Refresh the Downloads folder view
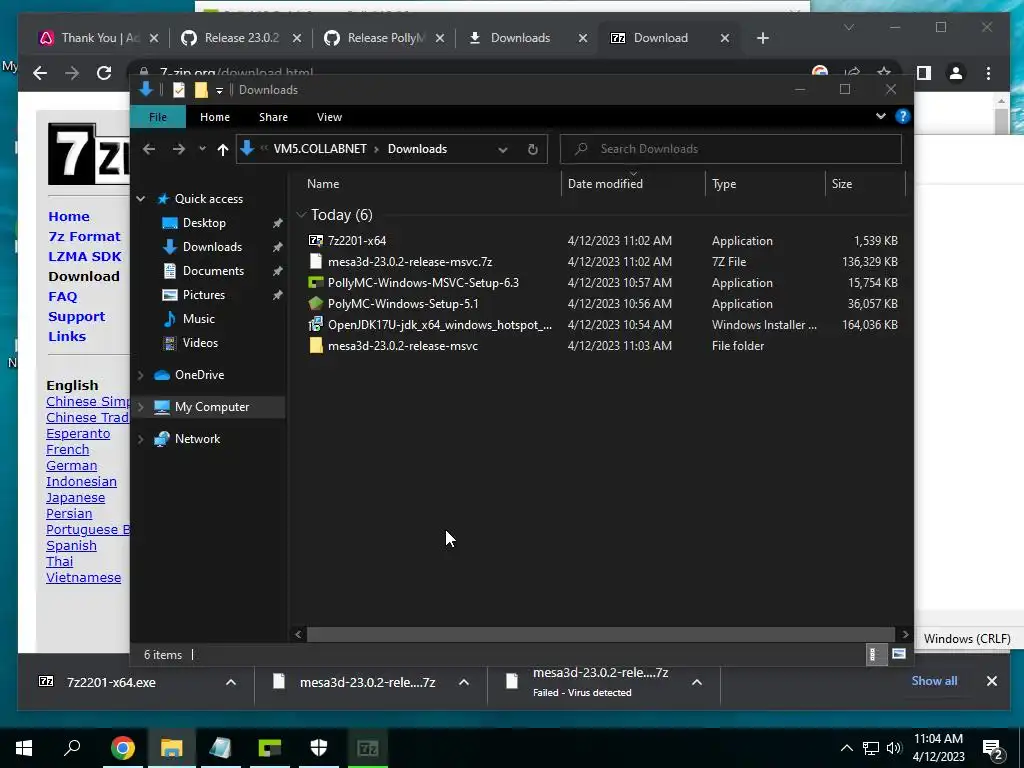The height and width of the screenshot is (768, 1024). pos(533,150)
